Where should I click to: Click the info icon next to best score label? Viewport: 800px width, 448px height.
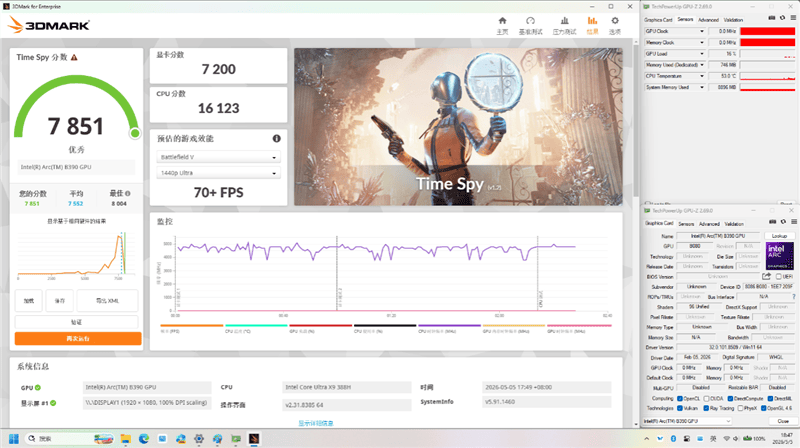point(128,193)
